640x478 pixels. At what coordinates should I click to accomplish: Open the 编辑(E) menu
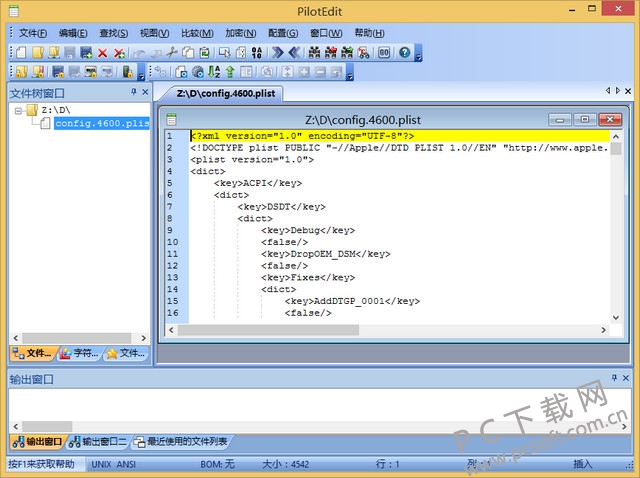(x=73, y=33)
